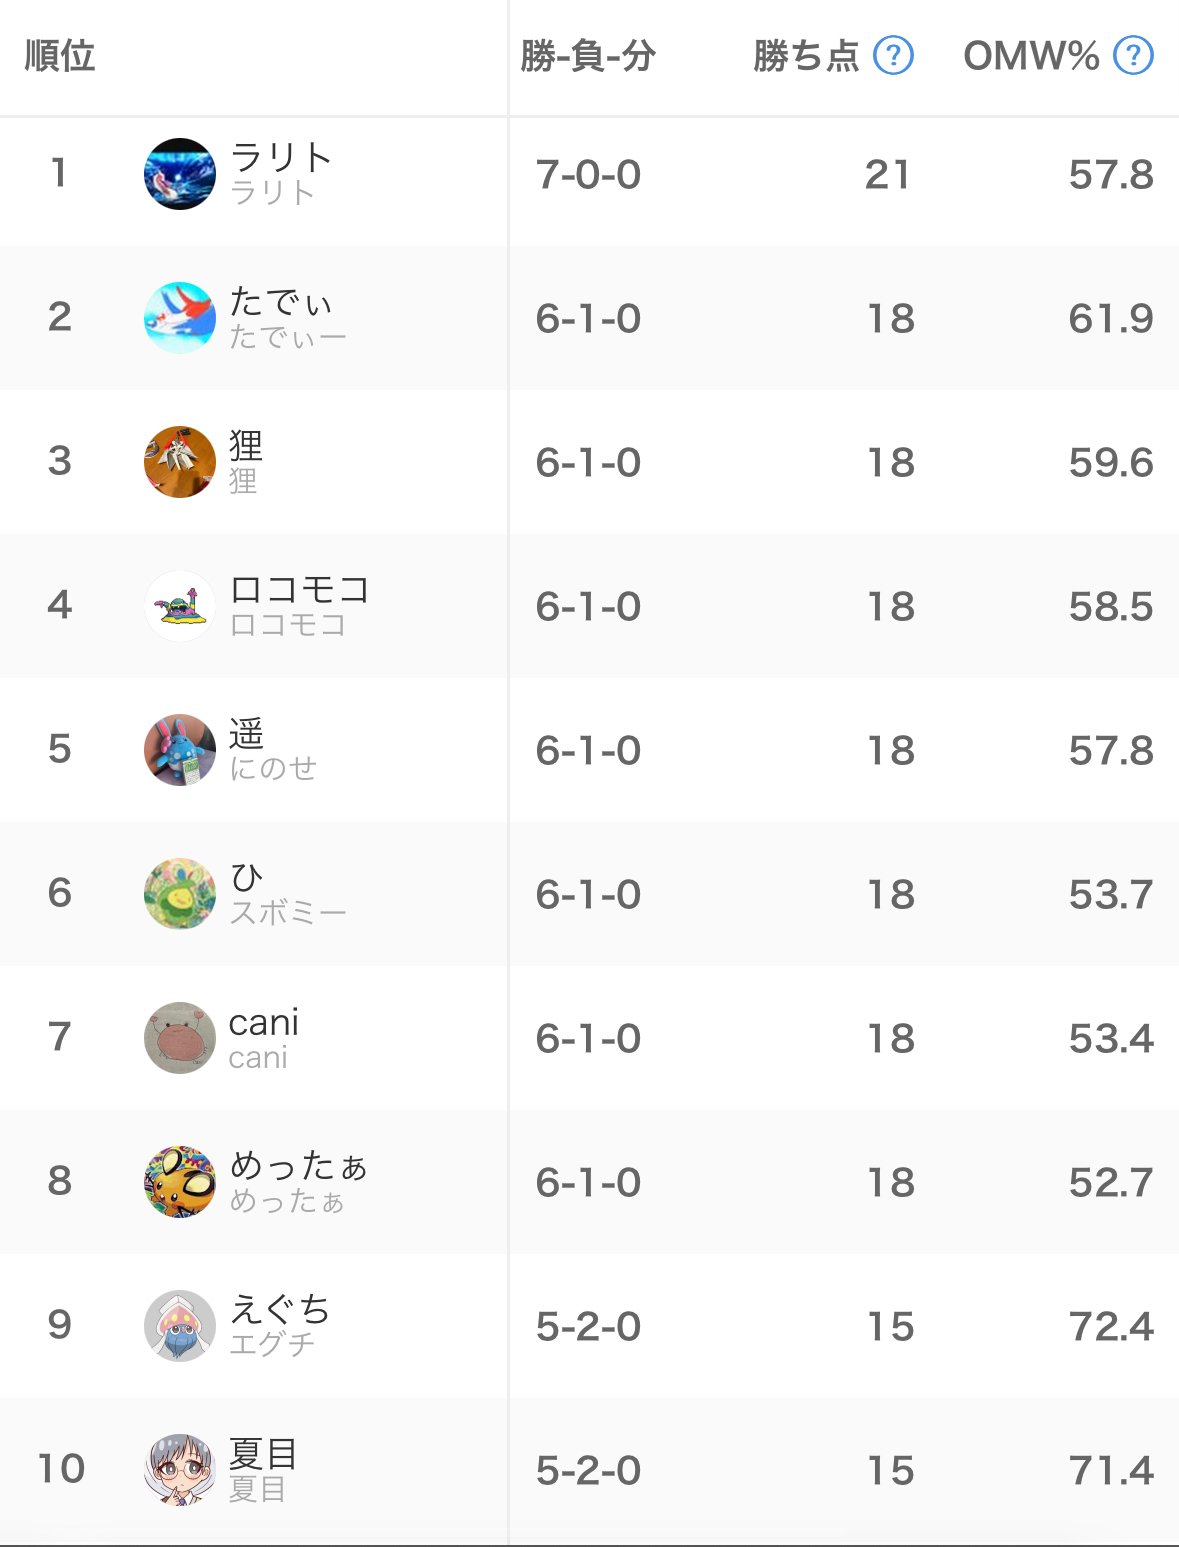Screen dimensions: 1179x1547
Task: Open player name ラリト
Action: [x=281, y=158]
